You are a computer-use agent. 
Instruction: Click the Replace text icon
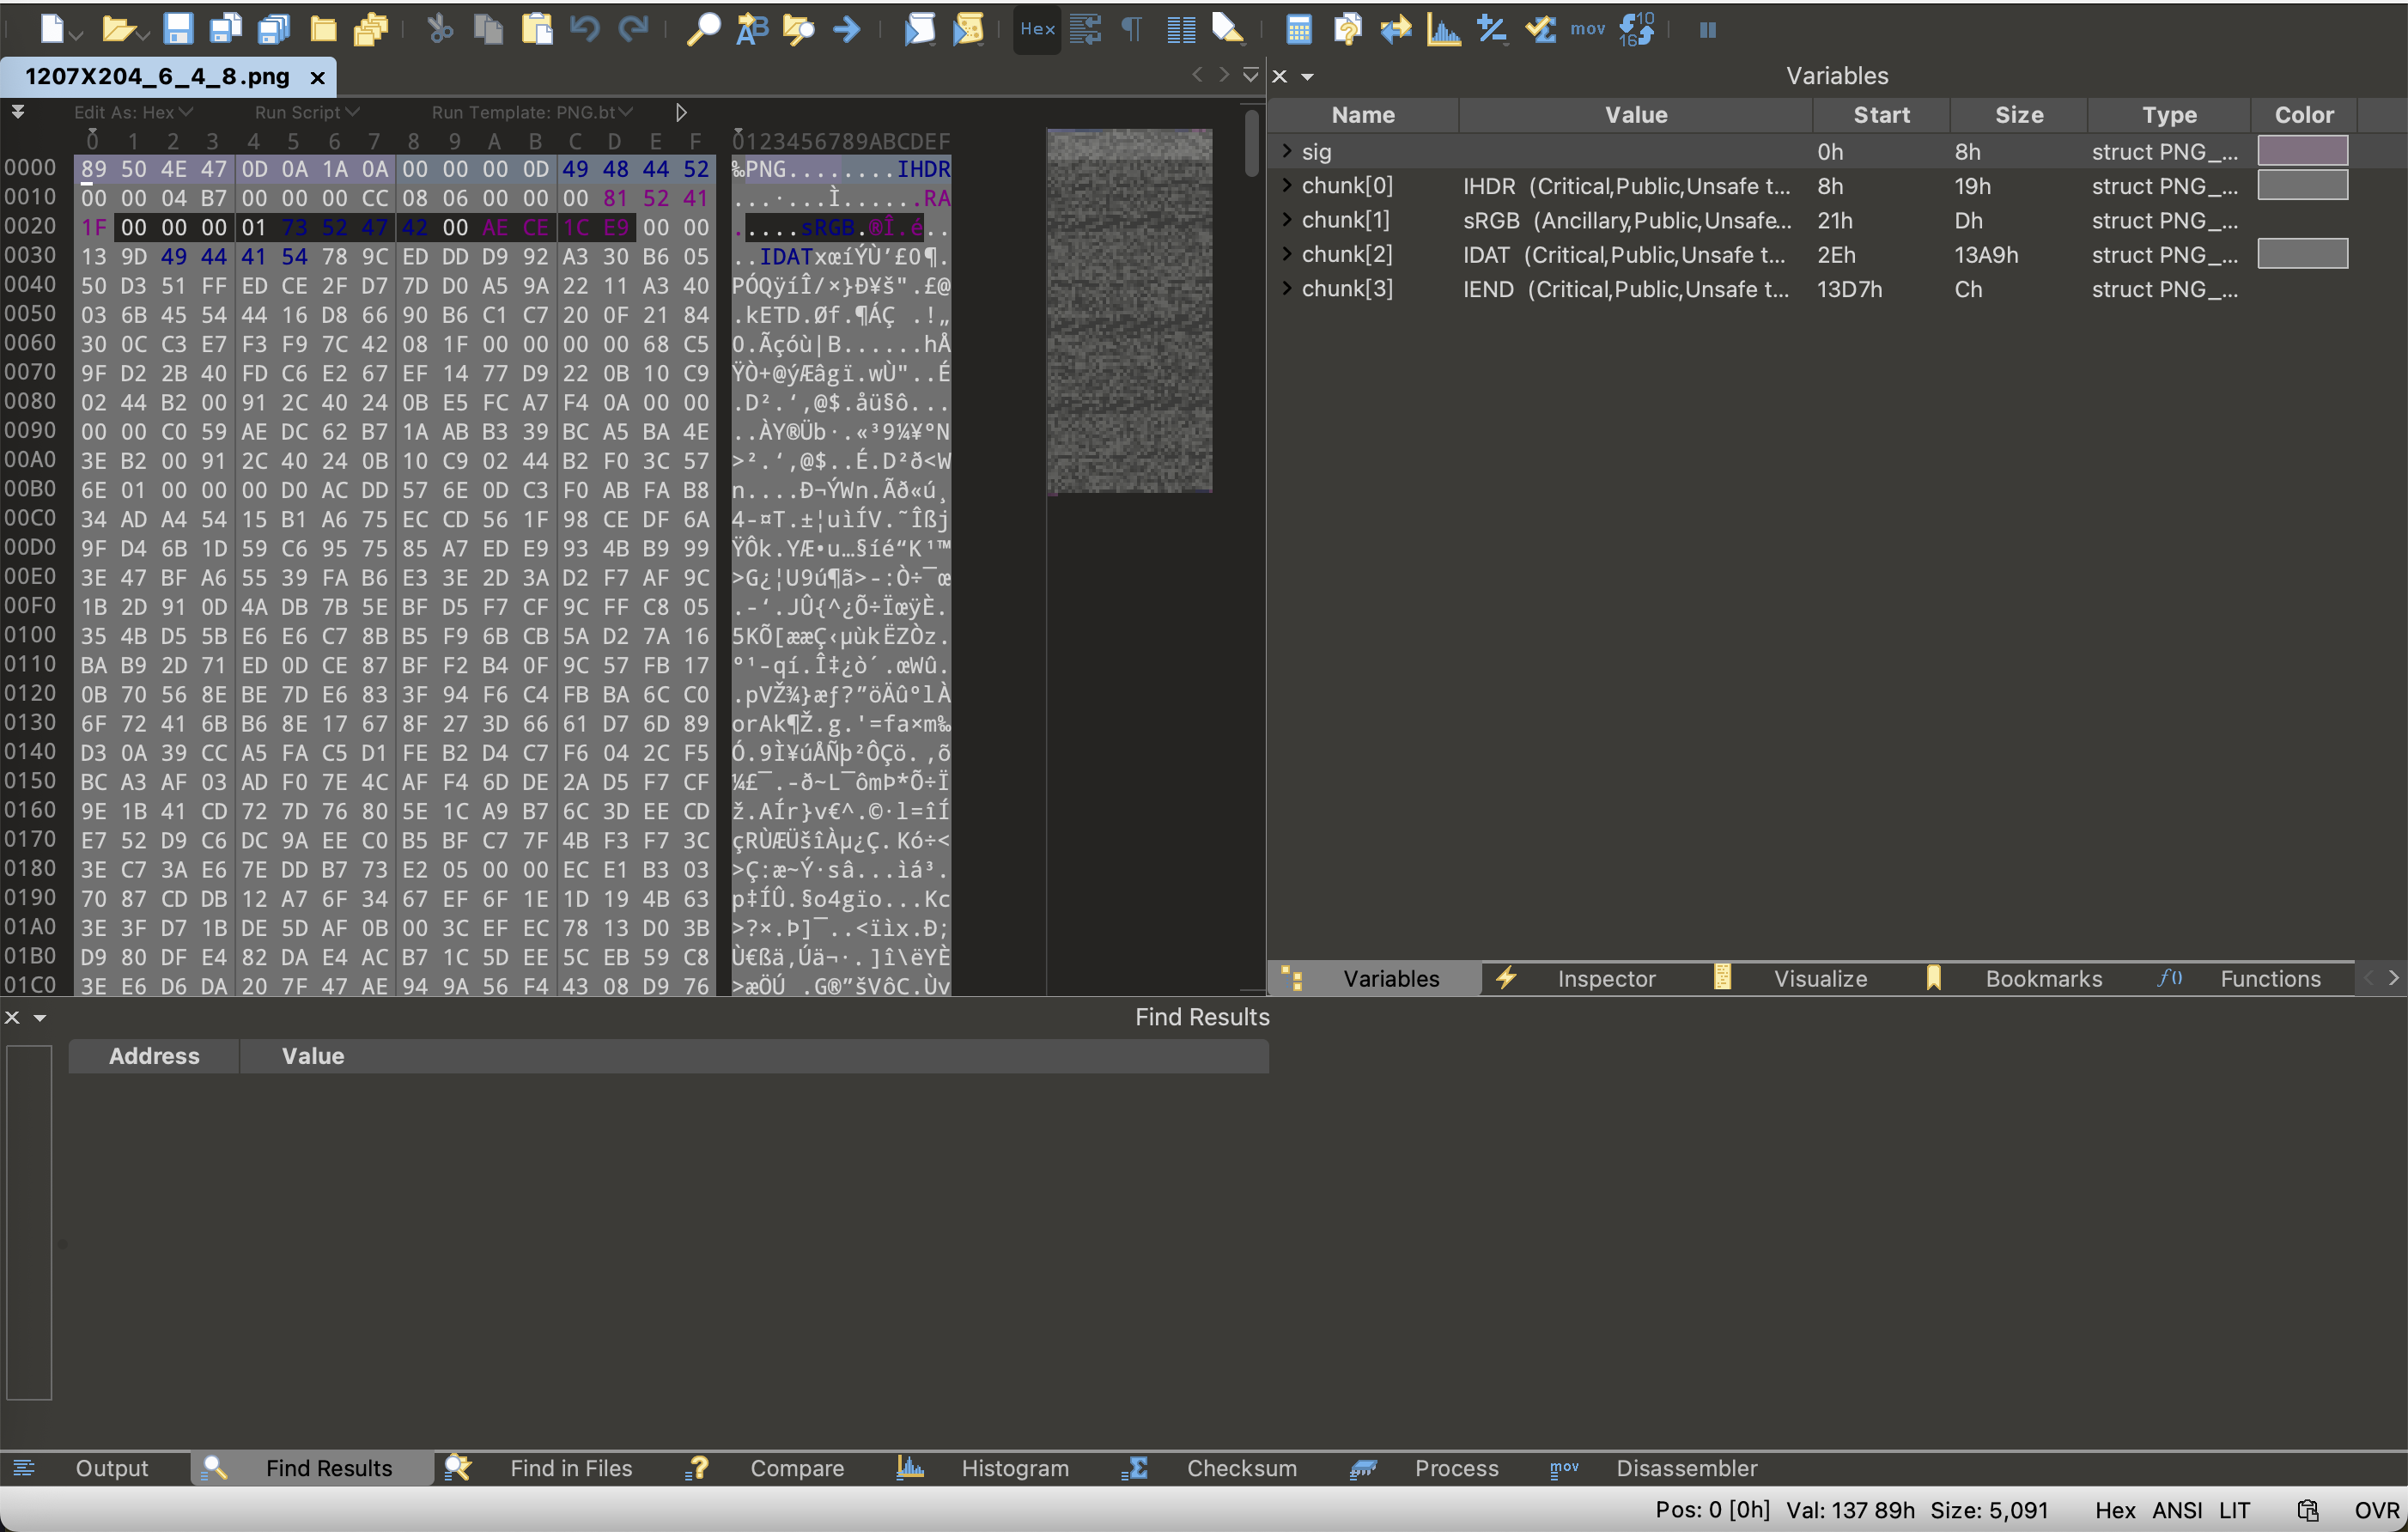point(751,30)
